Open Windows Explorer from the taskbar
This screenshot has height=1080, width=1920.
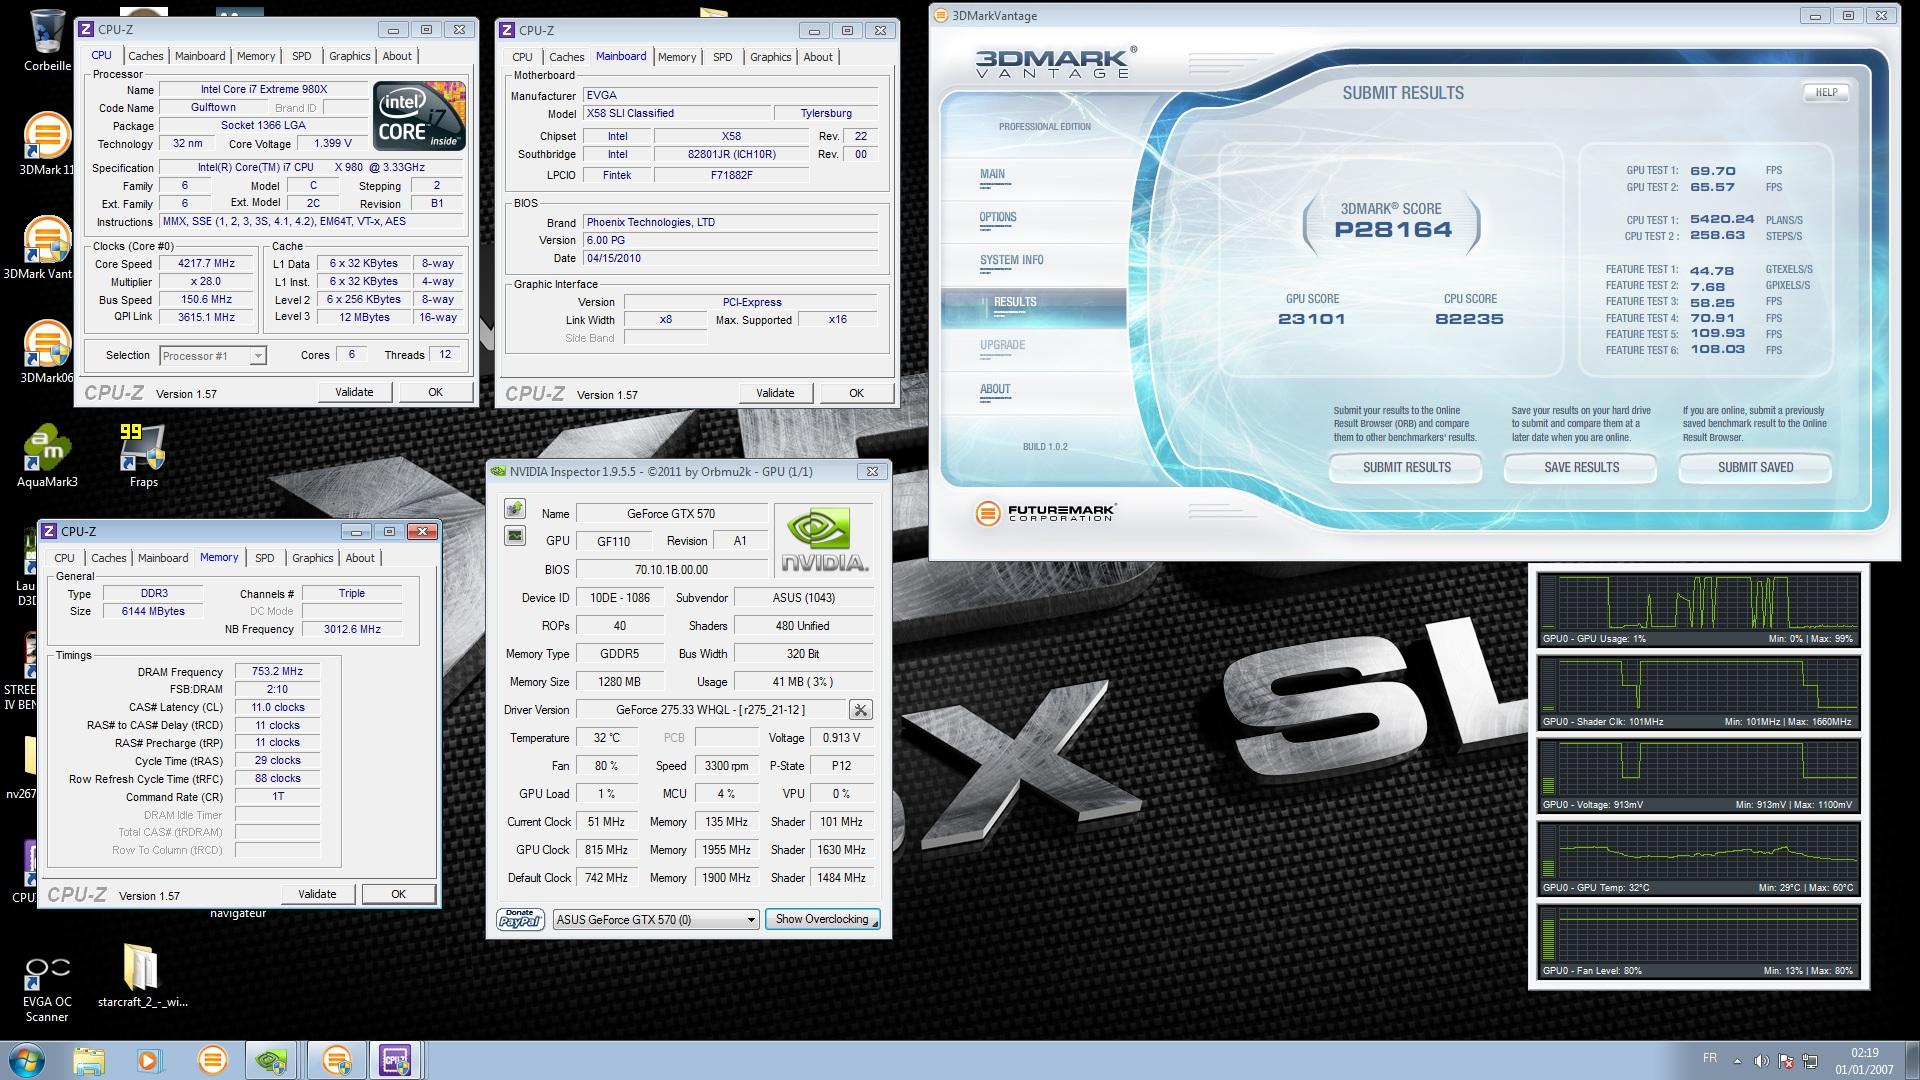(89, 1060)
